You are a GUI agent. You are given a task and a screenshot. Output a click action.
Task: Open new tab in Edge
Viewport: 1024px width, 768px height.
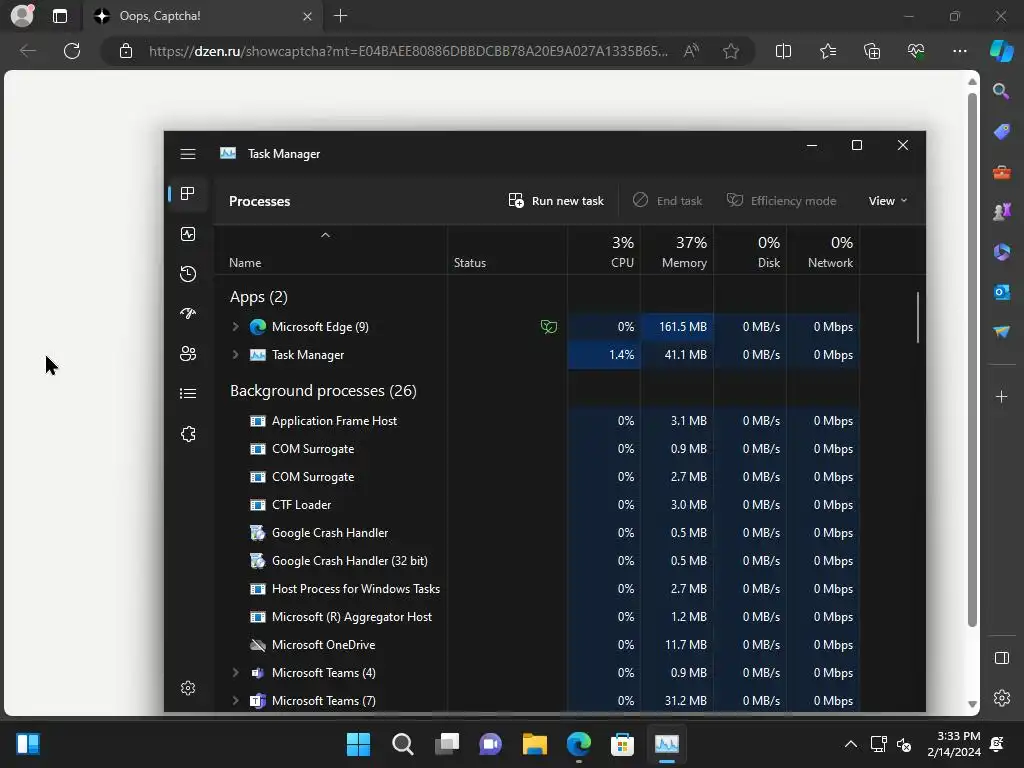pos(340,16)
